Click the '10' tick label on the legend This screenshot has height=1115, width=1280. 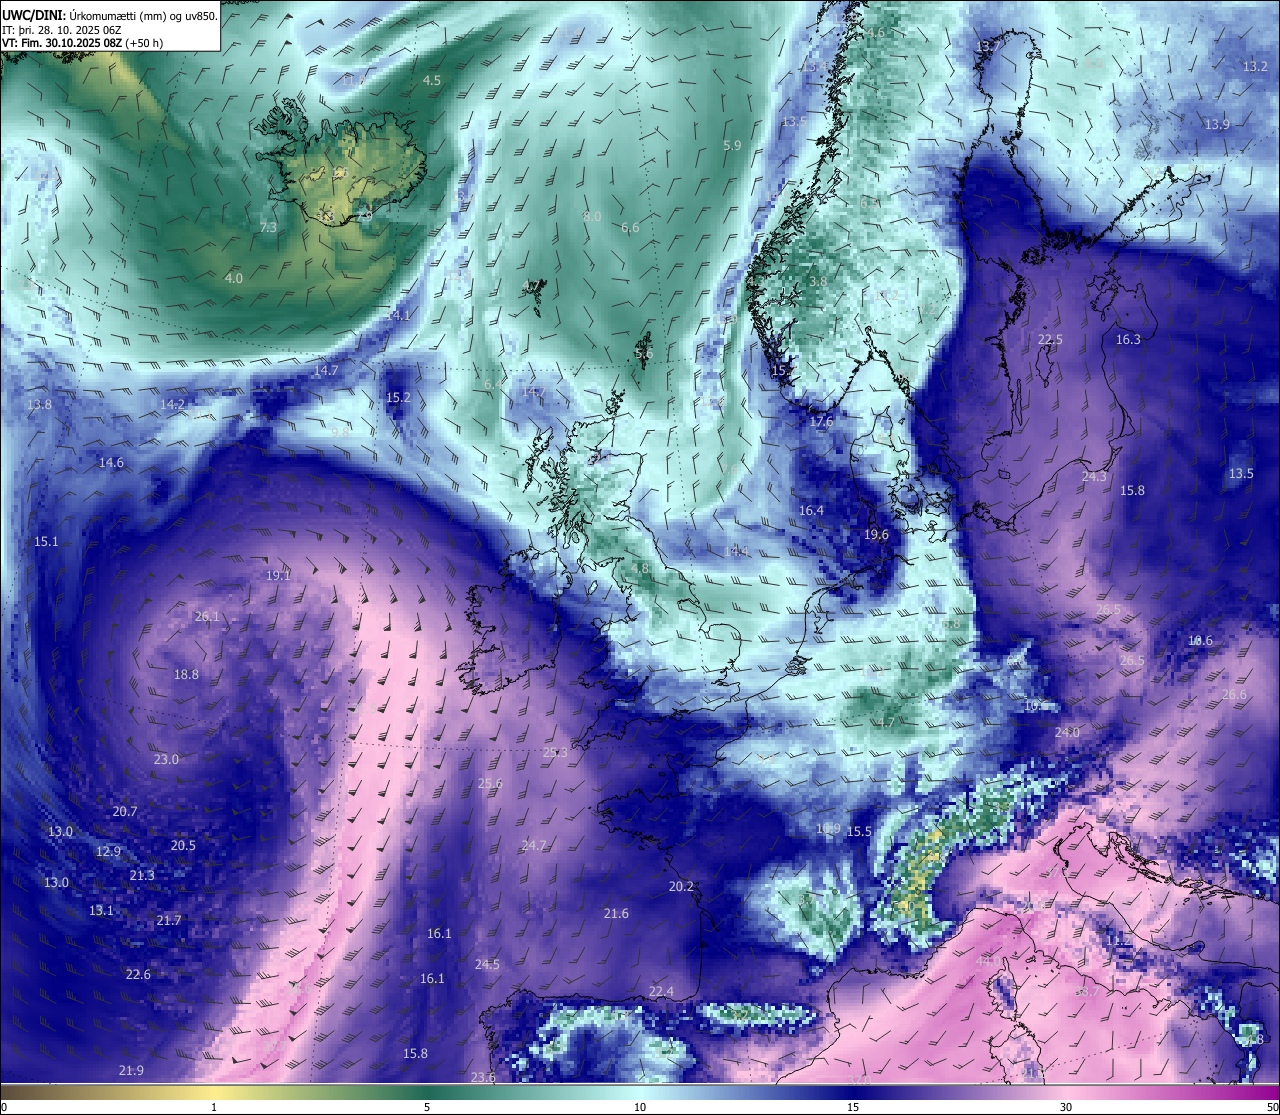tap(640, 1107)
